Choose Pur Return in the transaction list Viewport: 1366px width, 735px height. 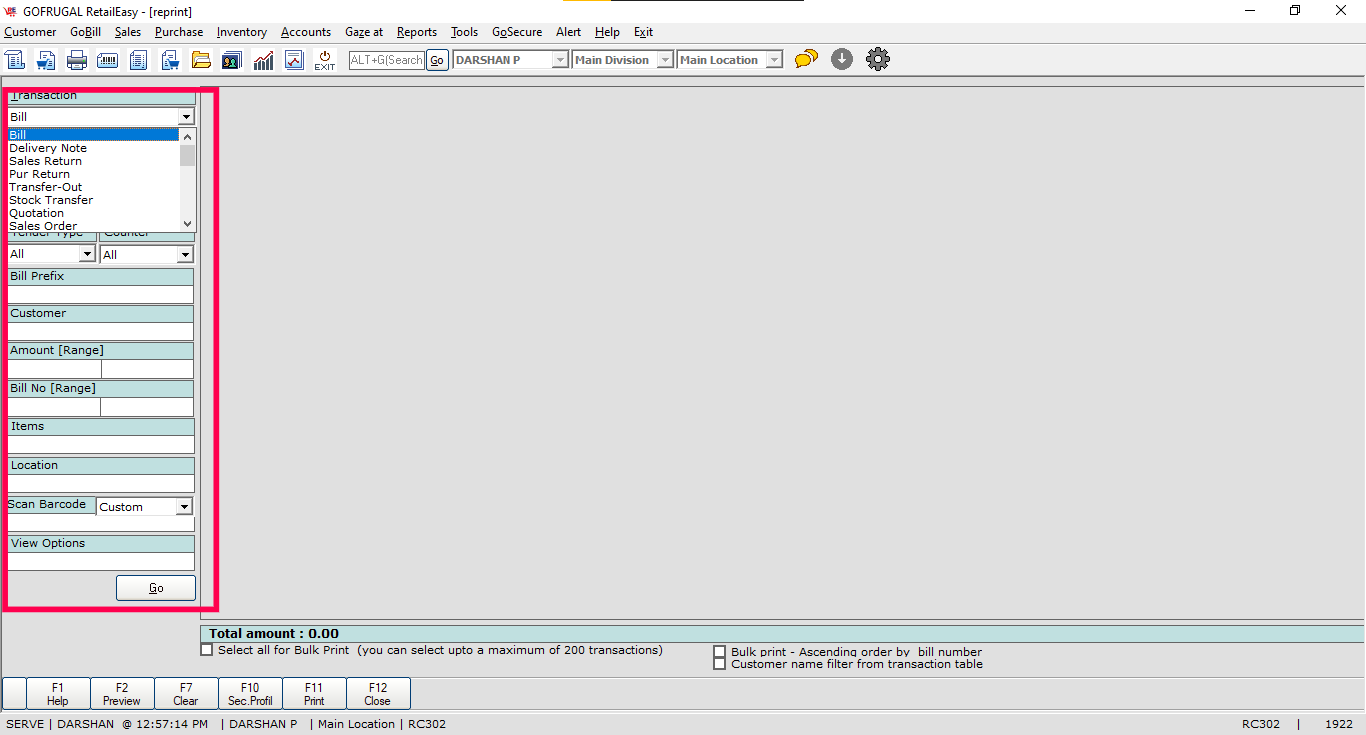click(94, 174)
